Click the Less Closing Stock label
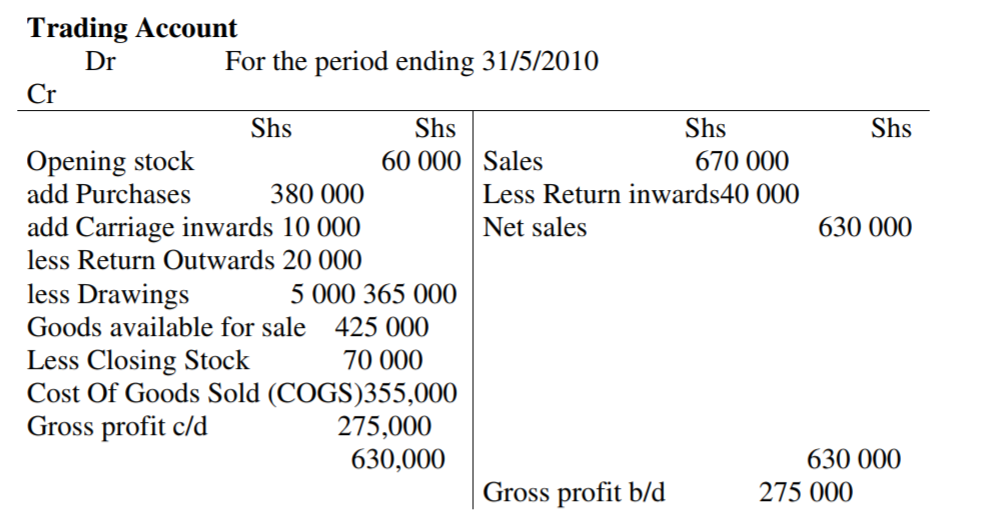 click(138, 360)
